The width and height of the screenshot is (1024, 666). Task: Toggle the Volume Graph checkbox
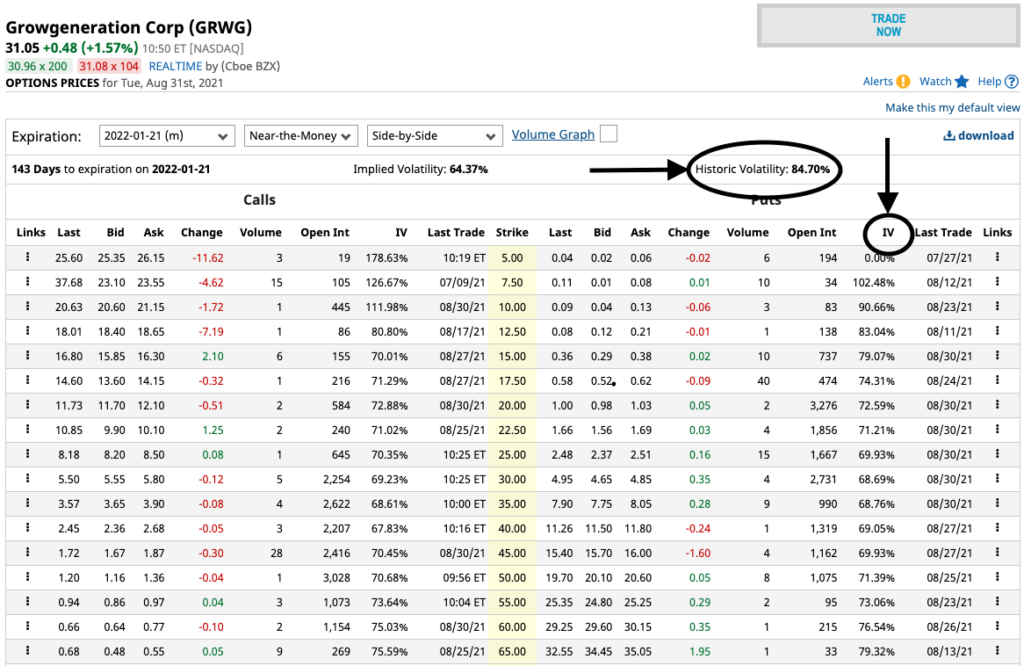(x=608, y=134)
